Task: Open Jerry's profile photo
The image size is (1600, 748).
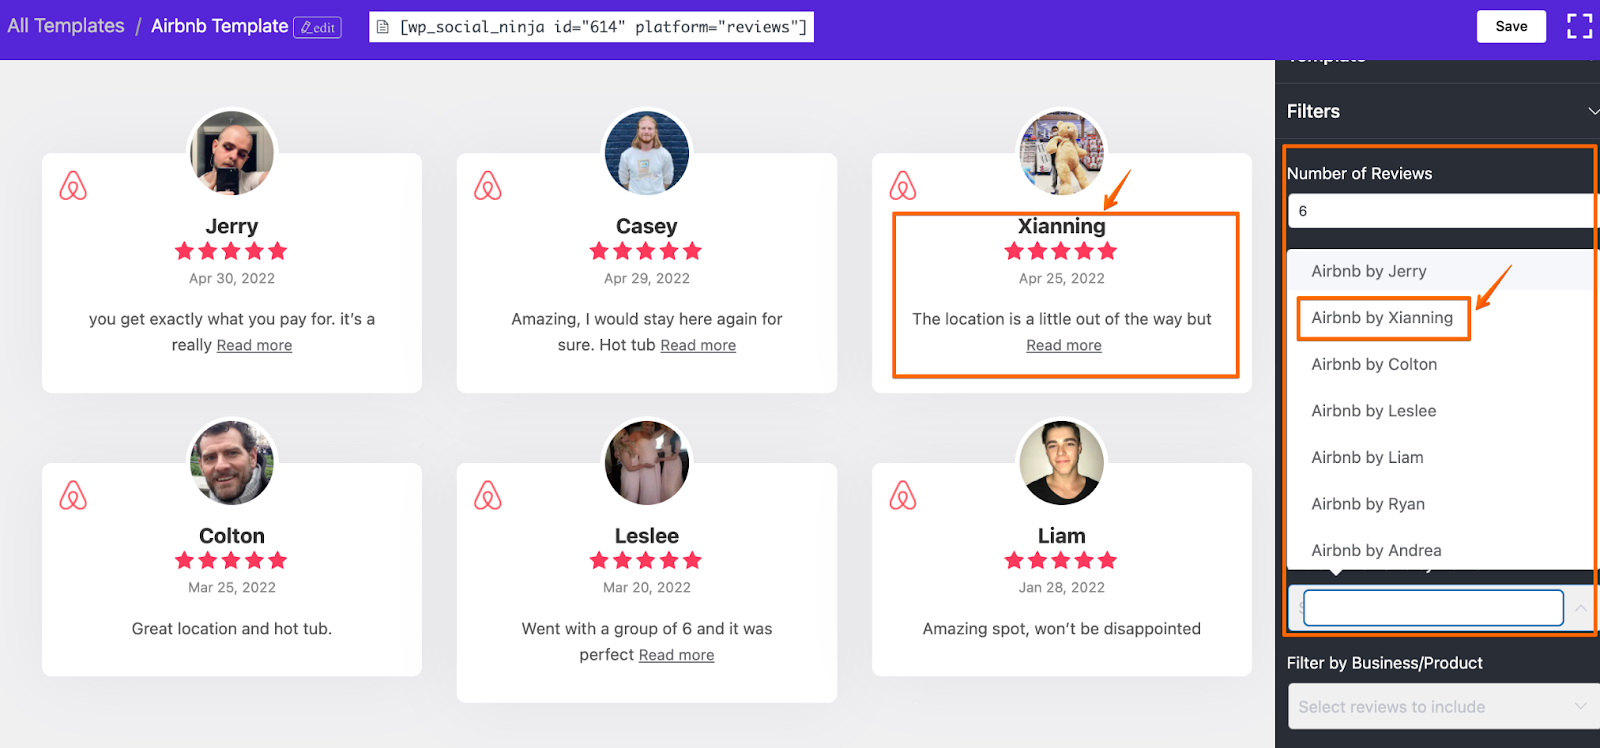Action: tap(232, 152)
